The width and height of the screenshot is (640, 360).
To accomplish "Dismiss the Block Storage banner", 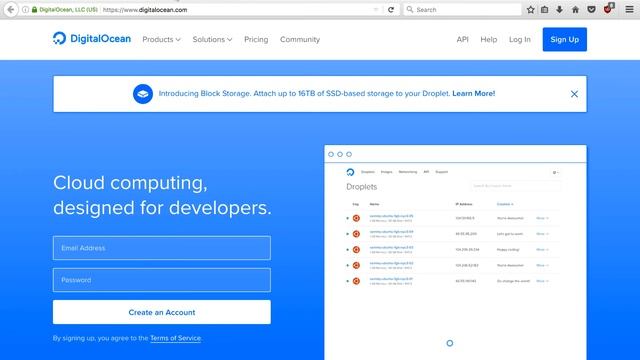I will tap(574, 94).
